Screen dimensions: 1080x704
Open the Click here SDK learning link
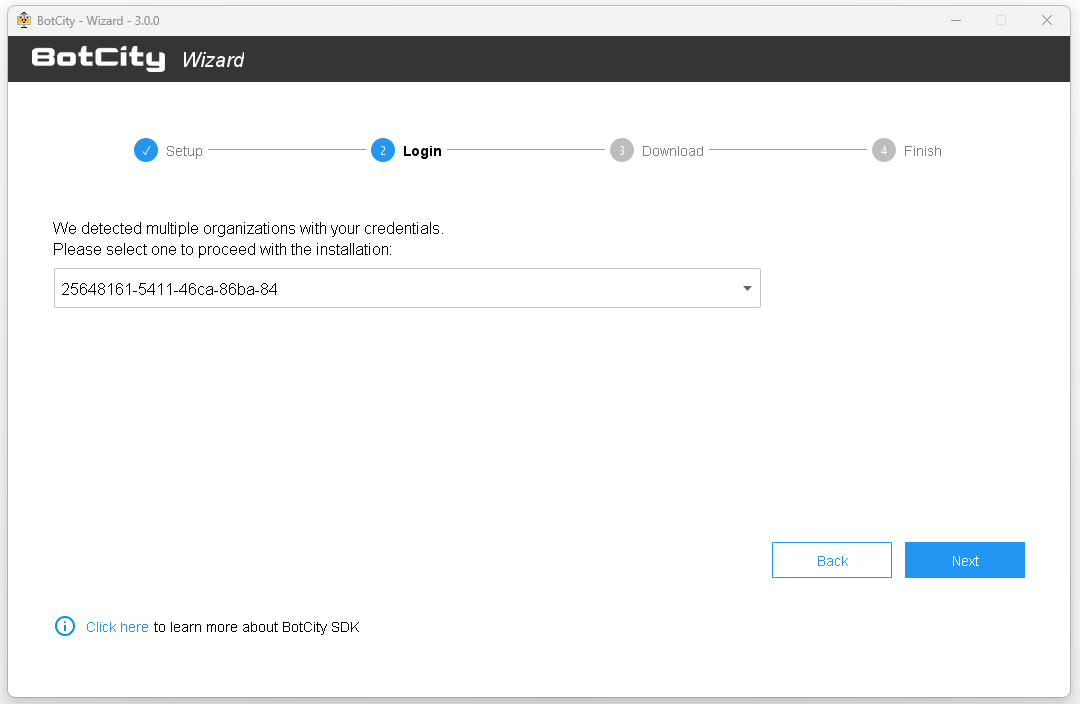click(117, 626)
